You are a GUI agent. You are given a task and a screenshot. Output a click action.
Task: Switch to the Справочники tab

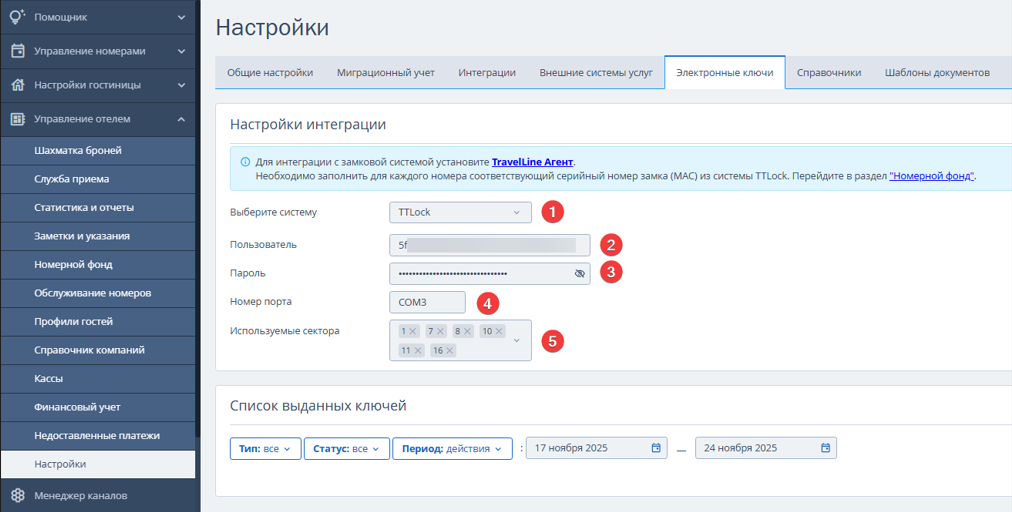[829, 73]
